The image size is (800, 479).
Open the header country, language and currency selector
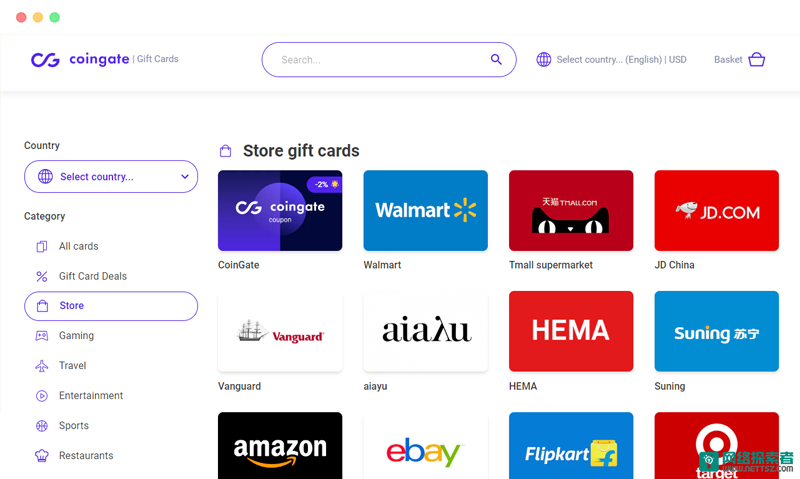pos(611,60)
